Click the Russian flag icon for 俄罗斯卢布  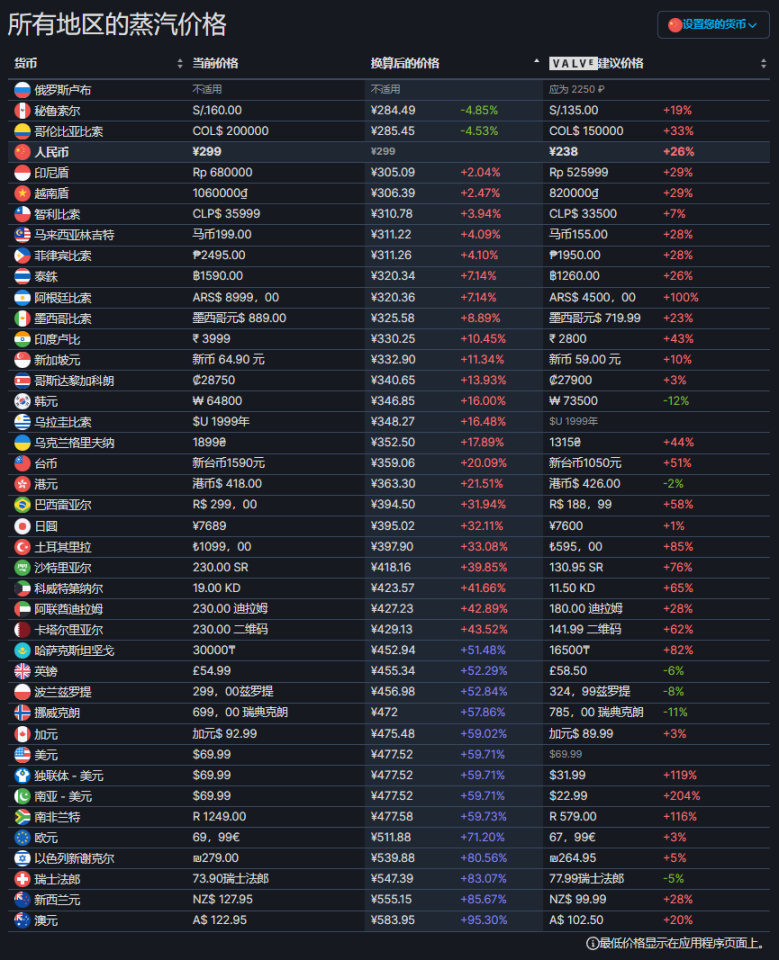tap(22, 90)
